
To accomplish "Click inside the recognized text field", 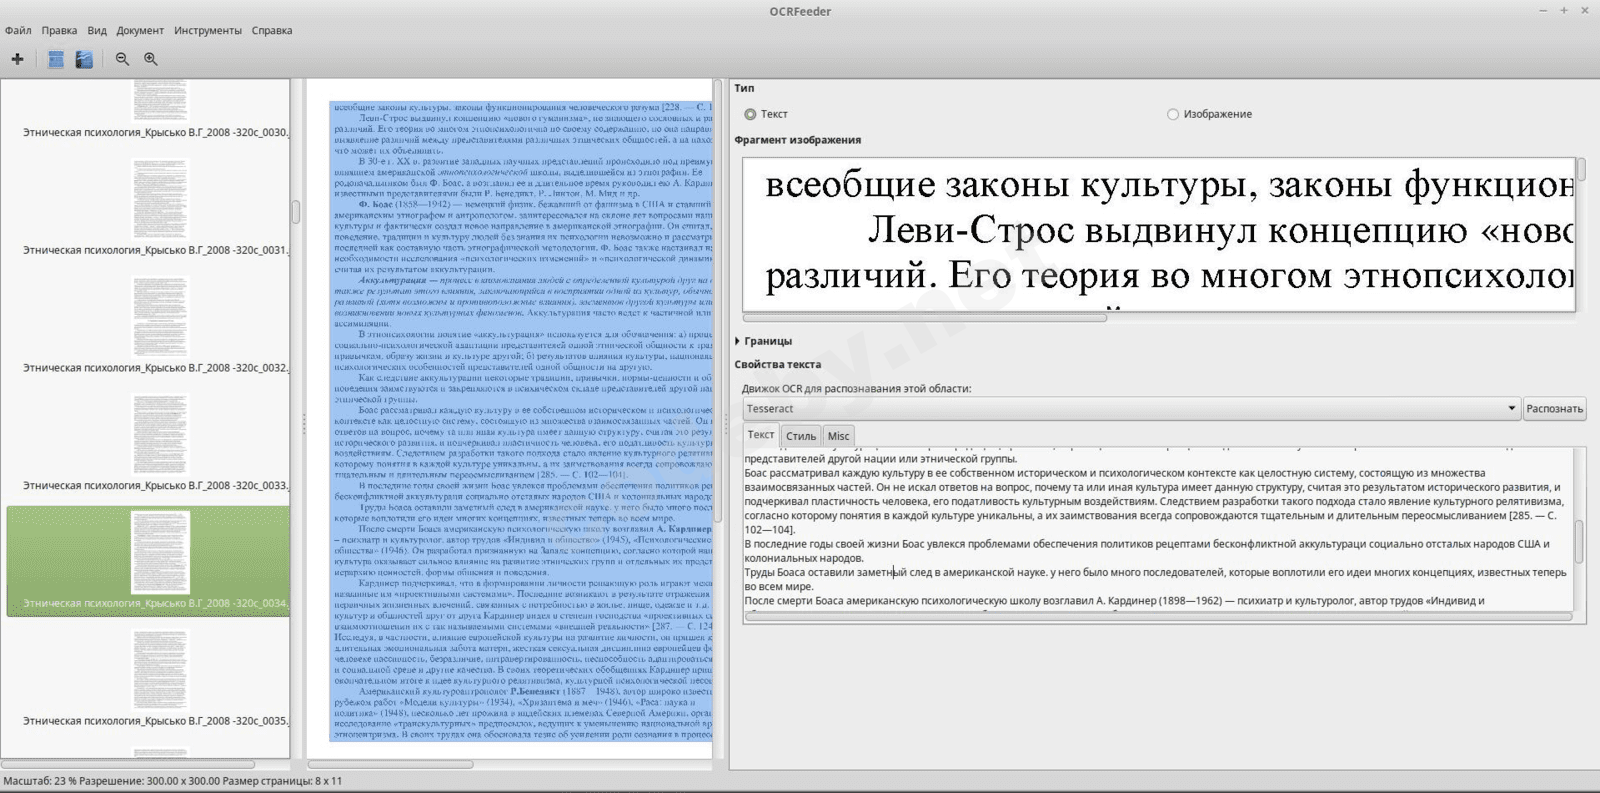I will (x=1150, y=530).
